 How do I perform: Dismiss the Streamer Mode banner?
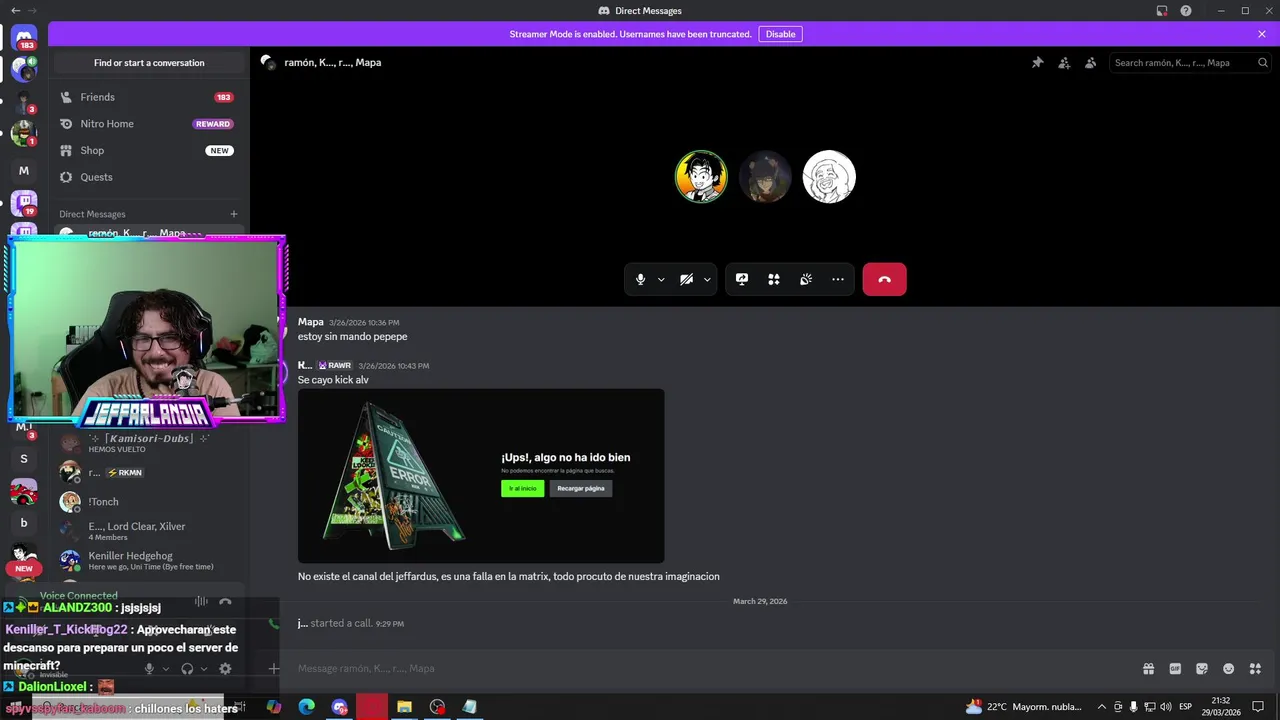pyautogui.click(x=1262, y=34)
